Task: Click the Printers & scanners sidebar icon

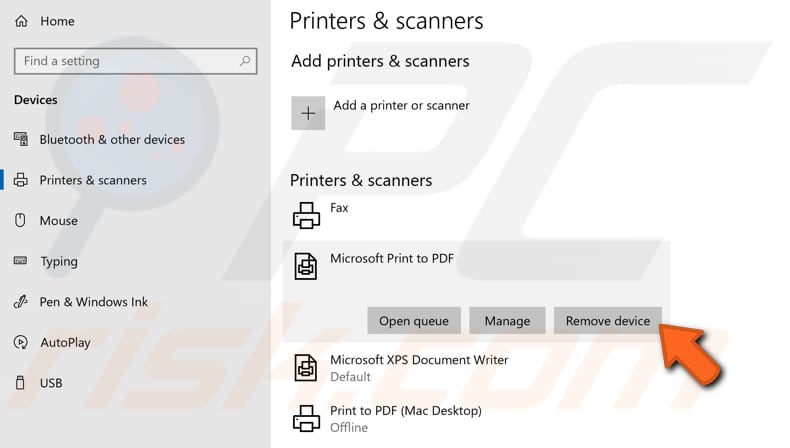Action: [21, 180]
